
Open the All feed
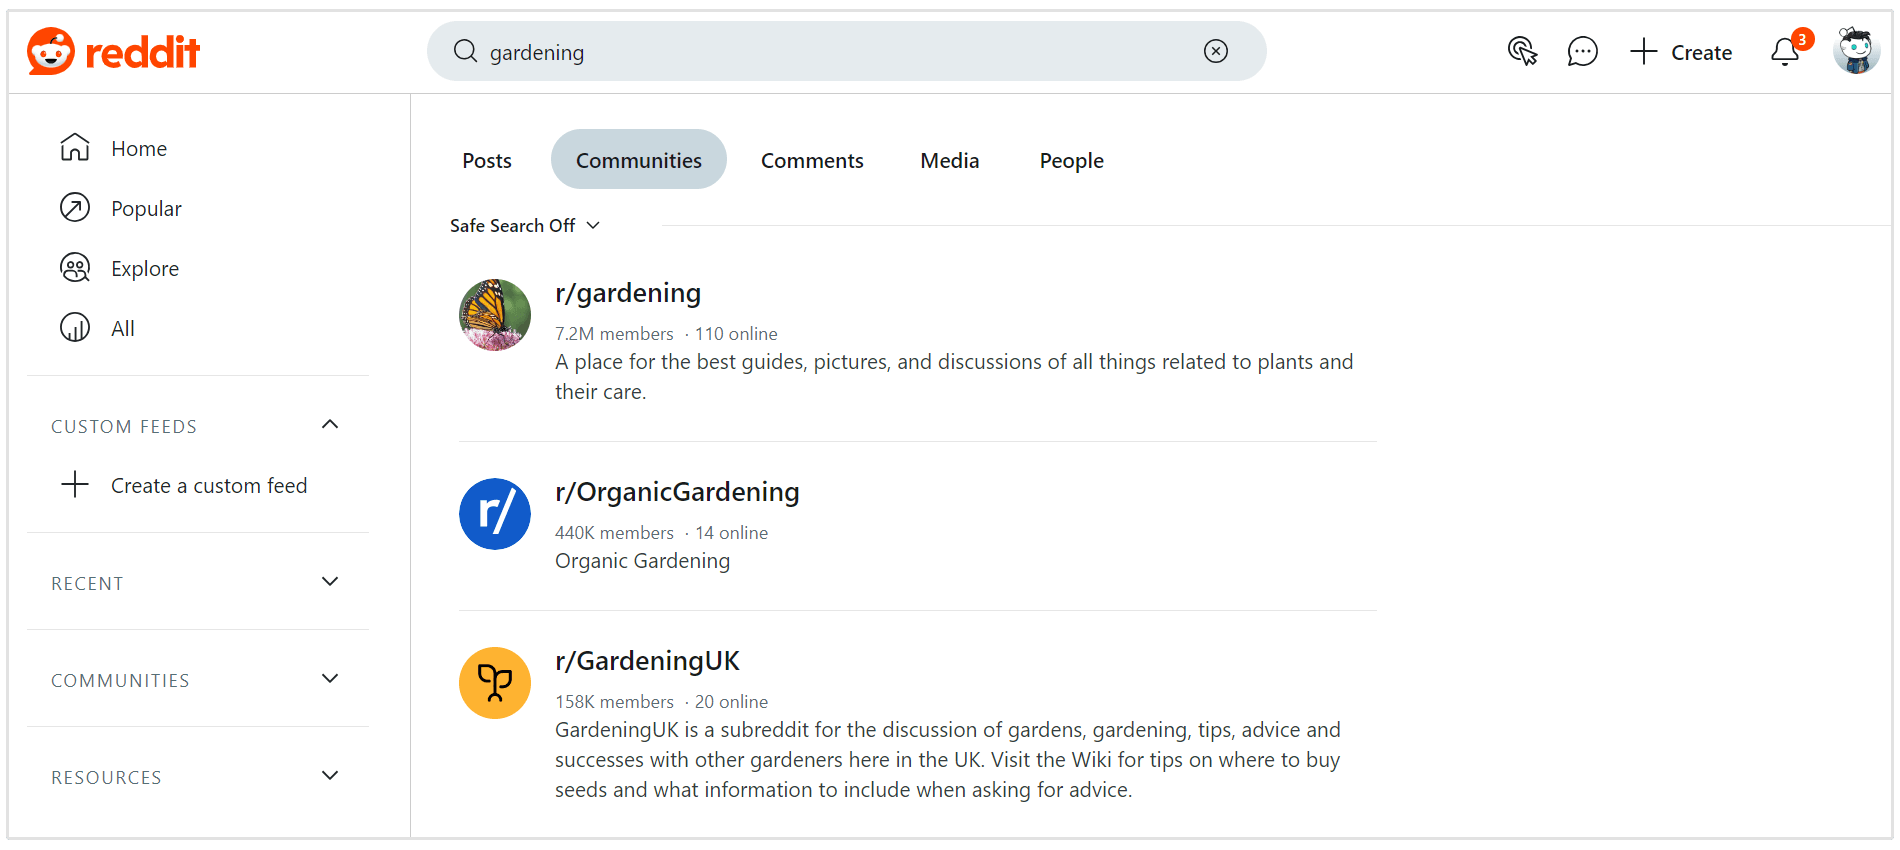pyautogui.click(x=122, y=329)
